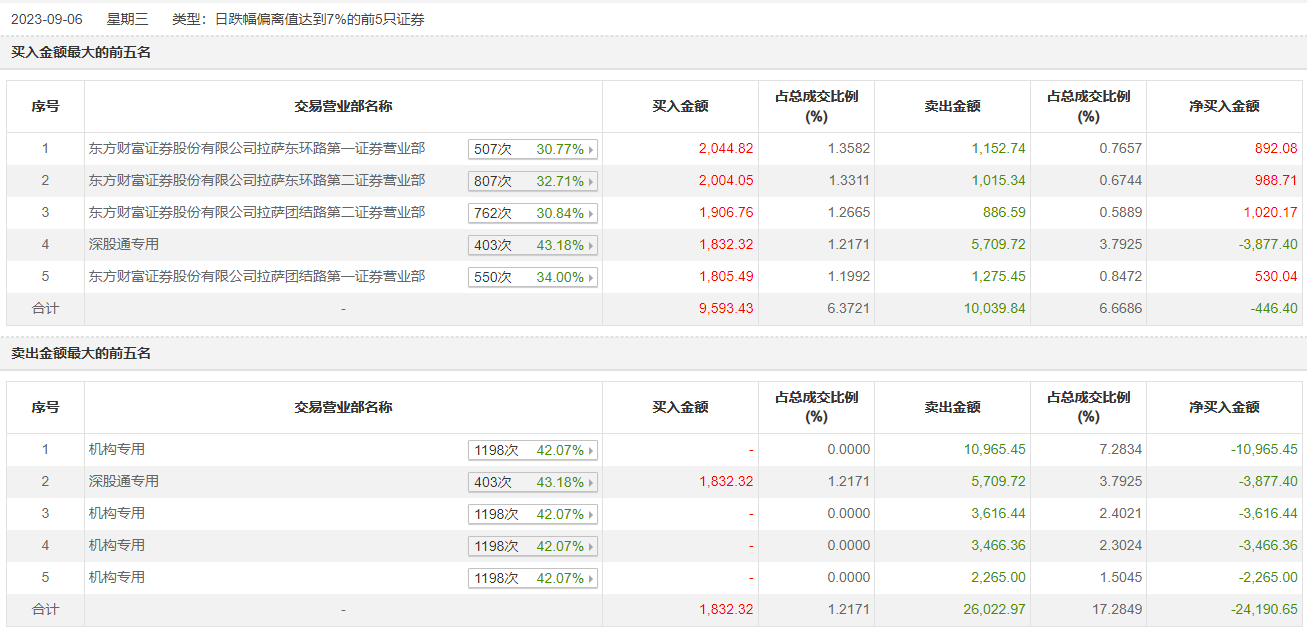Click the 2,044.82 buy amount cell
Screen dimensions: 1307x630
pyautogui.click(x=726, y=149)
